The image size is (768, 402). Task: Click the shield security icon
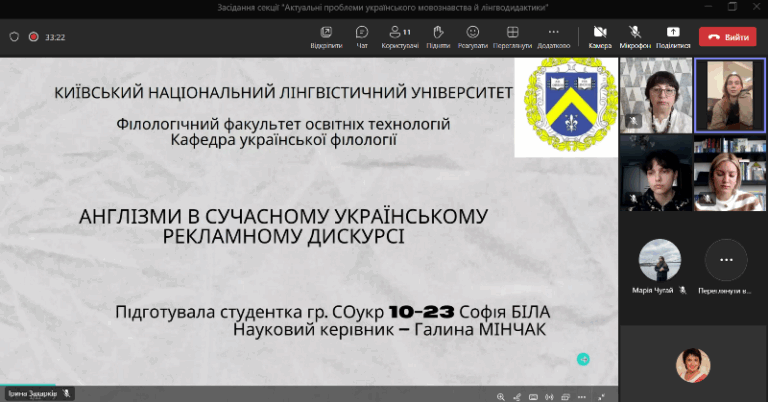[14, 37]
